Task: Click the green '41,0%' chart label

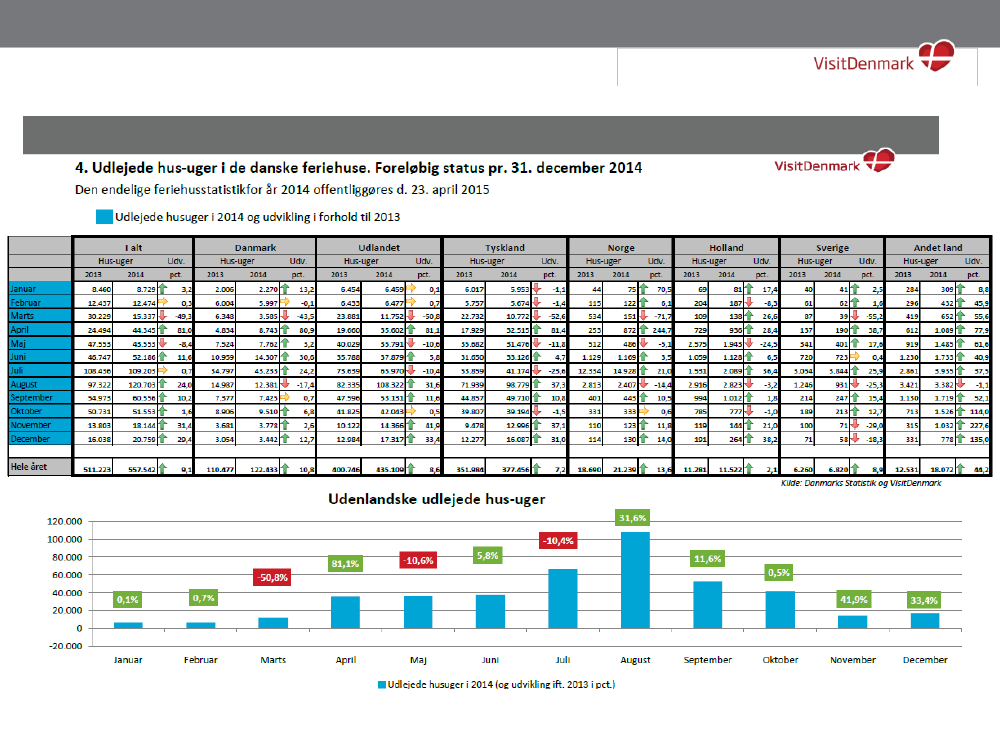Action: [x=853, y=599]
